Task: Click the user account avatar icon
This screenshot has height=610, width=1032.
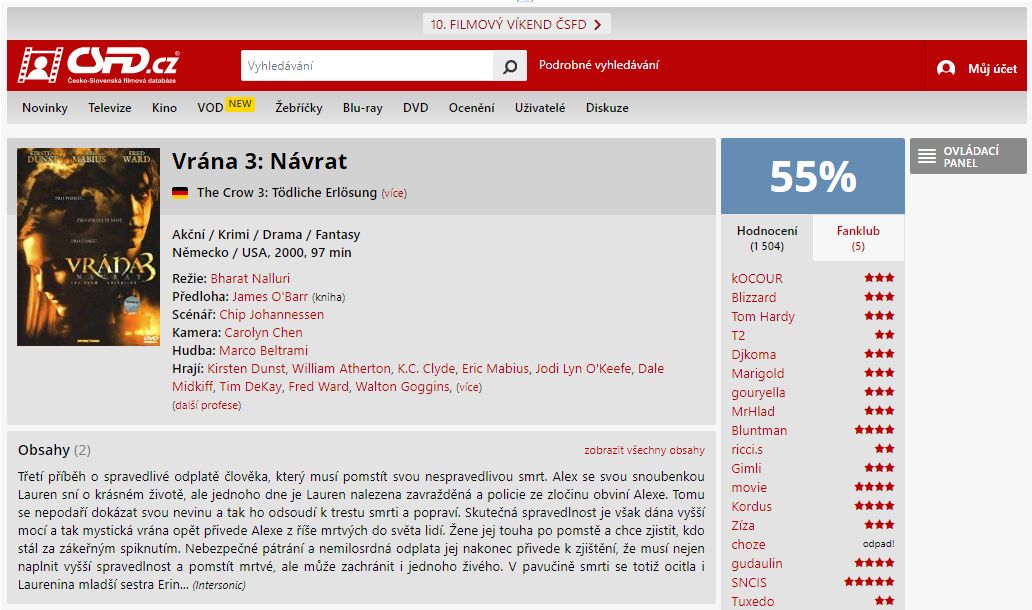Action: [x=945, y=68]
